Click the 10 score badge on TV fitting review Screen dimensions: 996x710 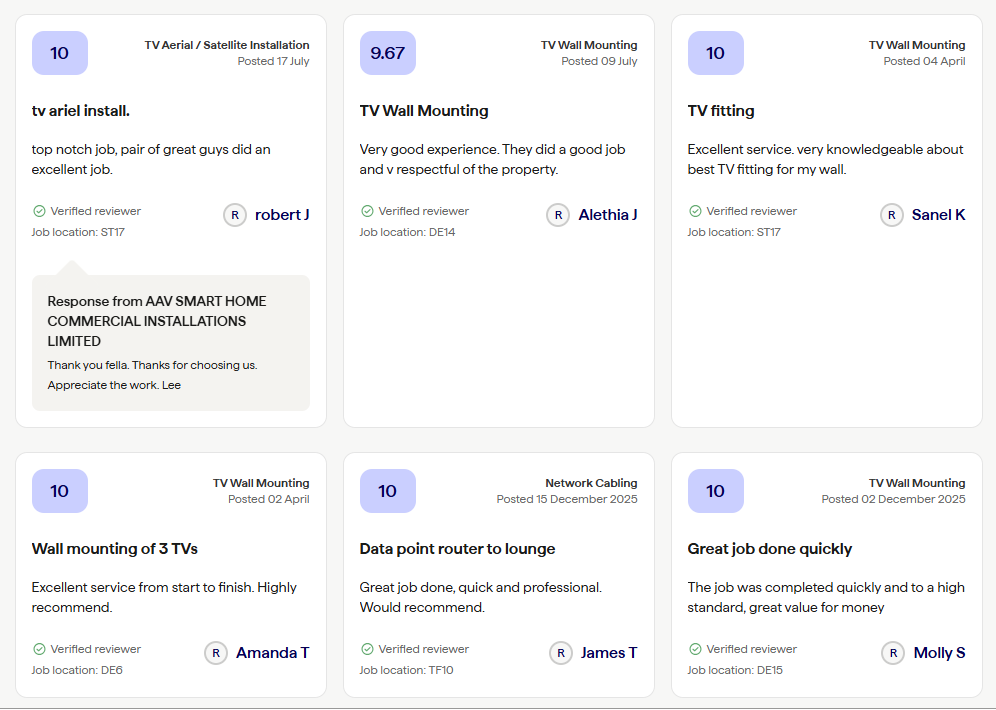tap(715, 53)
